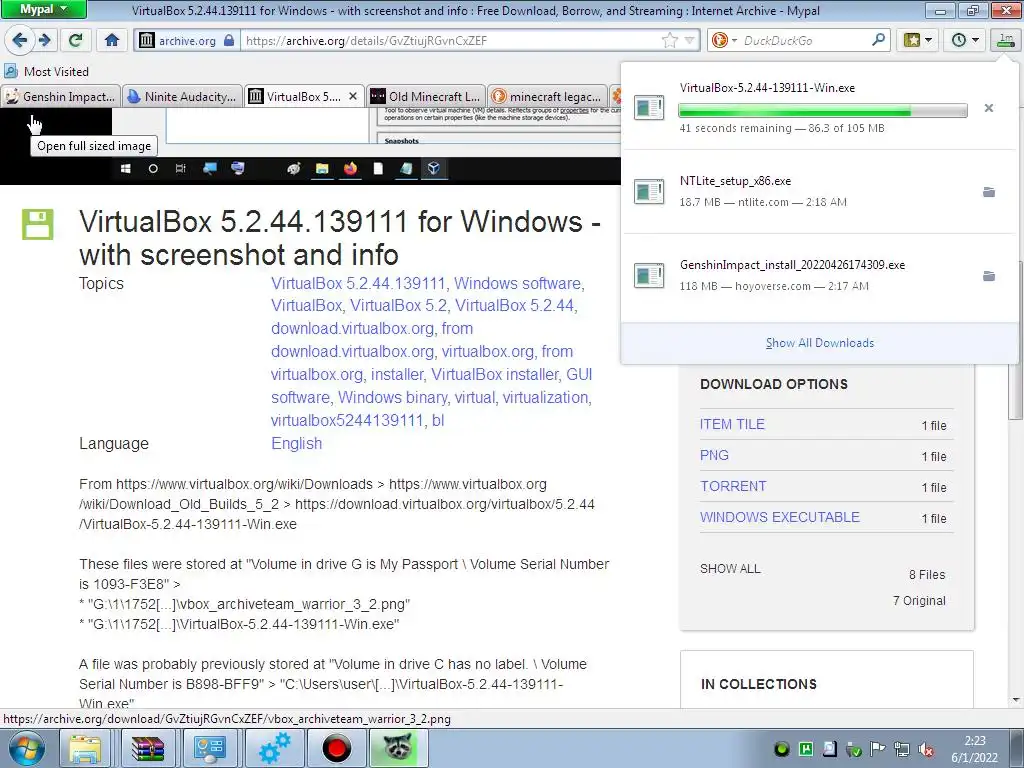Switch to the Ninite Audacity tab
Screen dimensions: 1024x768
pos(182,97)
